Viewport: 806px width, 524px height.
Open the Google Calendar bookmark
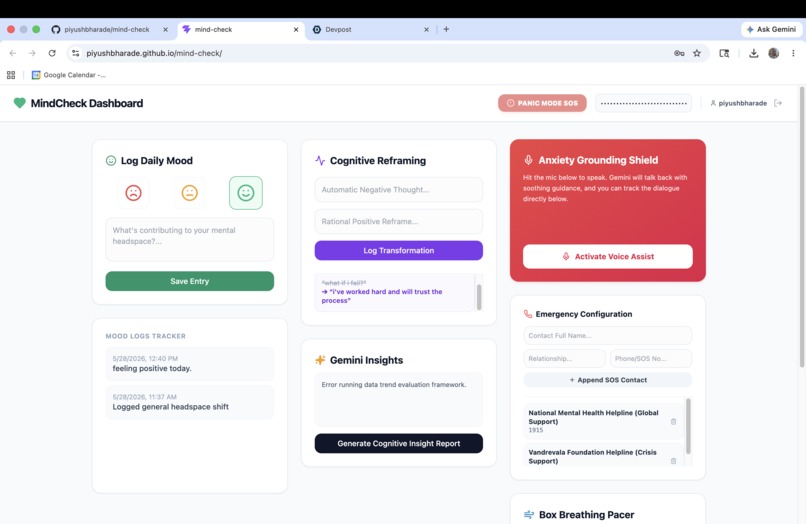pyautogui.click(x=69, y=75)
